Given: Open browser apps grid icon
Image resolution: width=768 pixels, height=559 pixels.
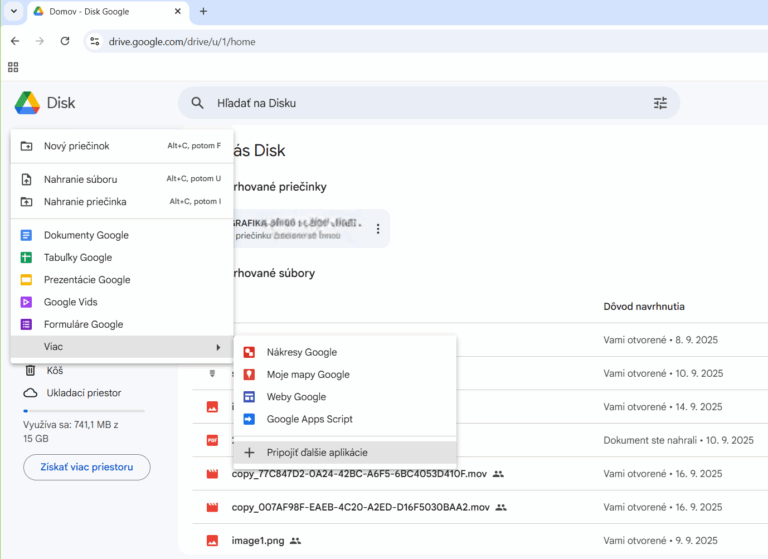Looking at the screenshot, I should 13,67.
